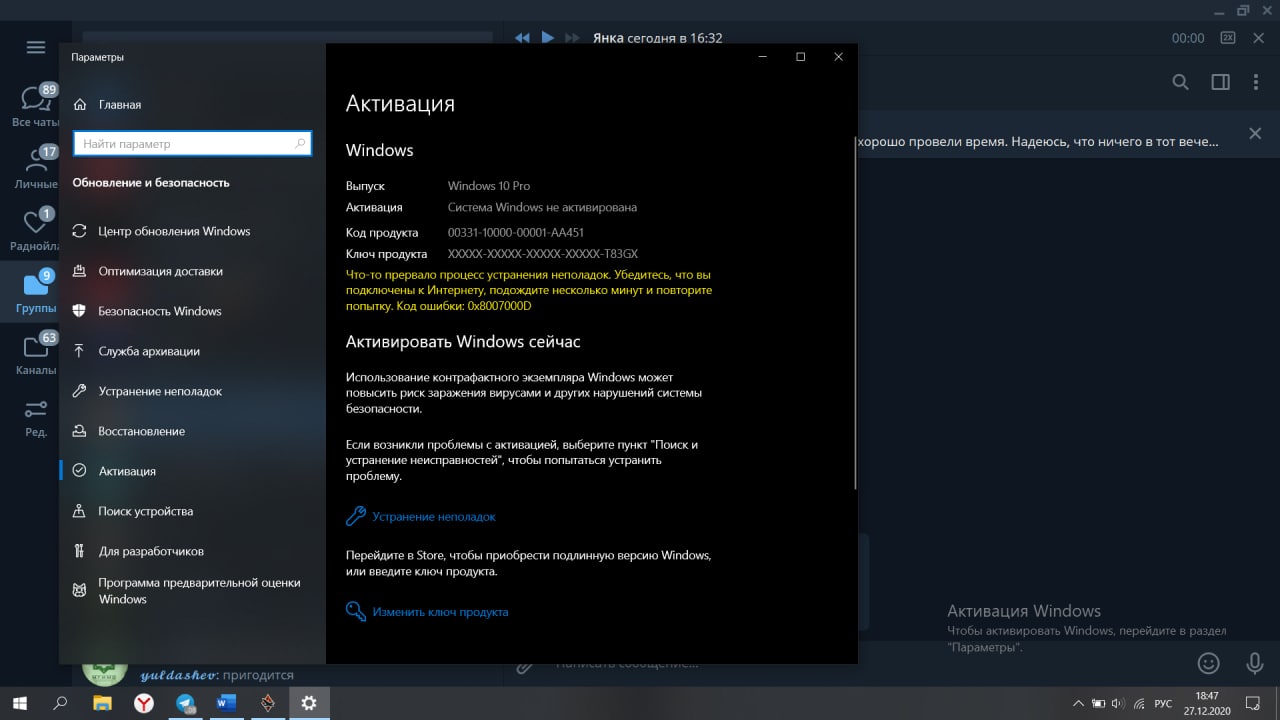Open emoji picker in Telegram
This screenshot has width=1280, height=720.
coord(1208,663)
